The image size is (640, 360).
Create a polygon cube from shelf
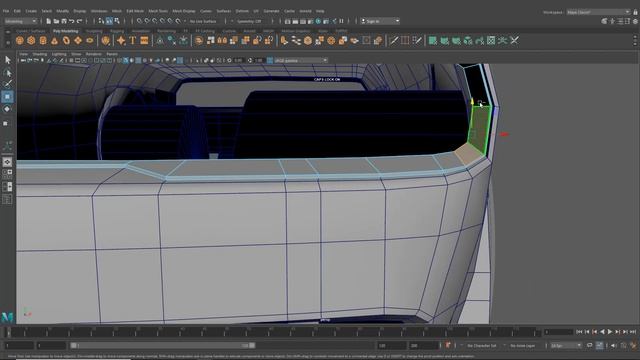(31, 40)
